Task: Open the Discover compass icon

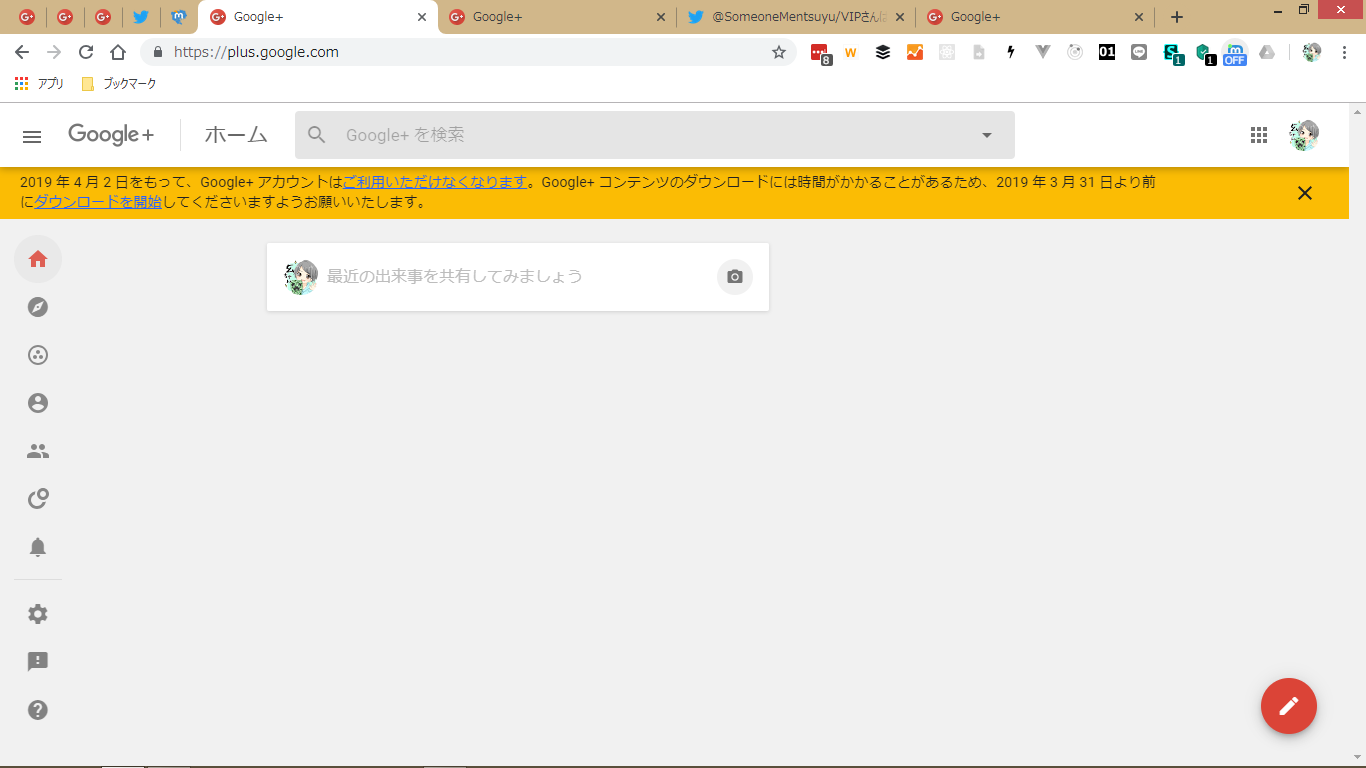Action: click(38, 307)
